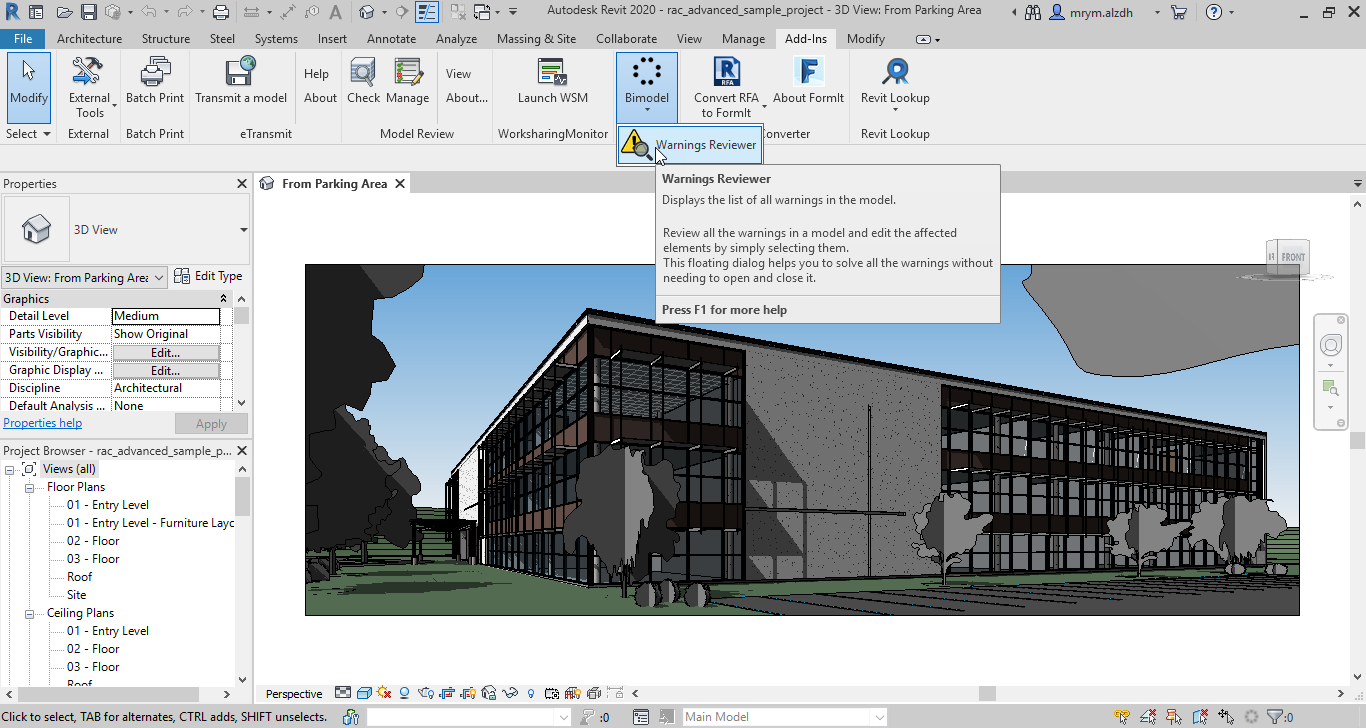Toggle Thin Lines in the quick access toolbar
This screenshot has height=728, width=1366.
[427, 12]
